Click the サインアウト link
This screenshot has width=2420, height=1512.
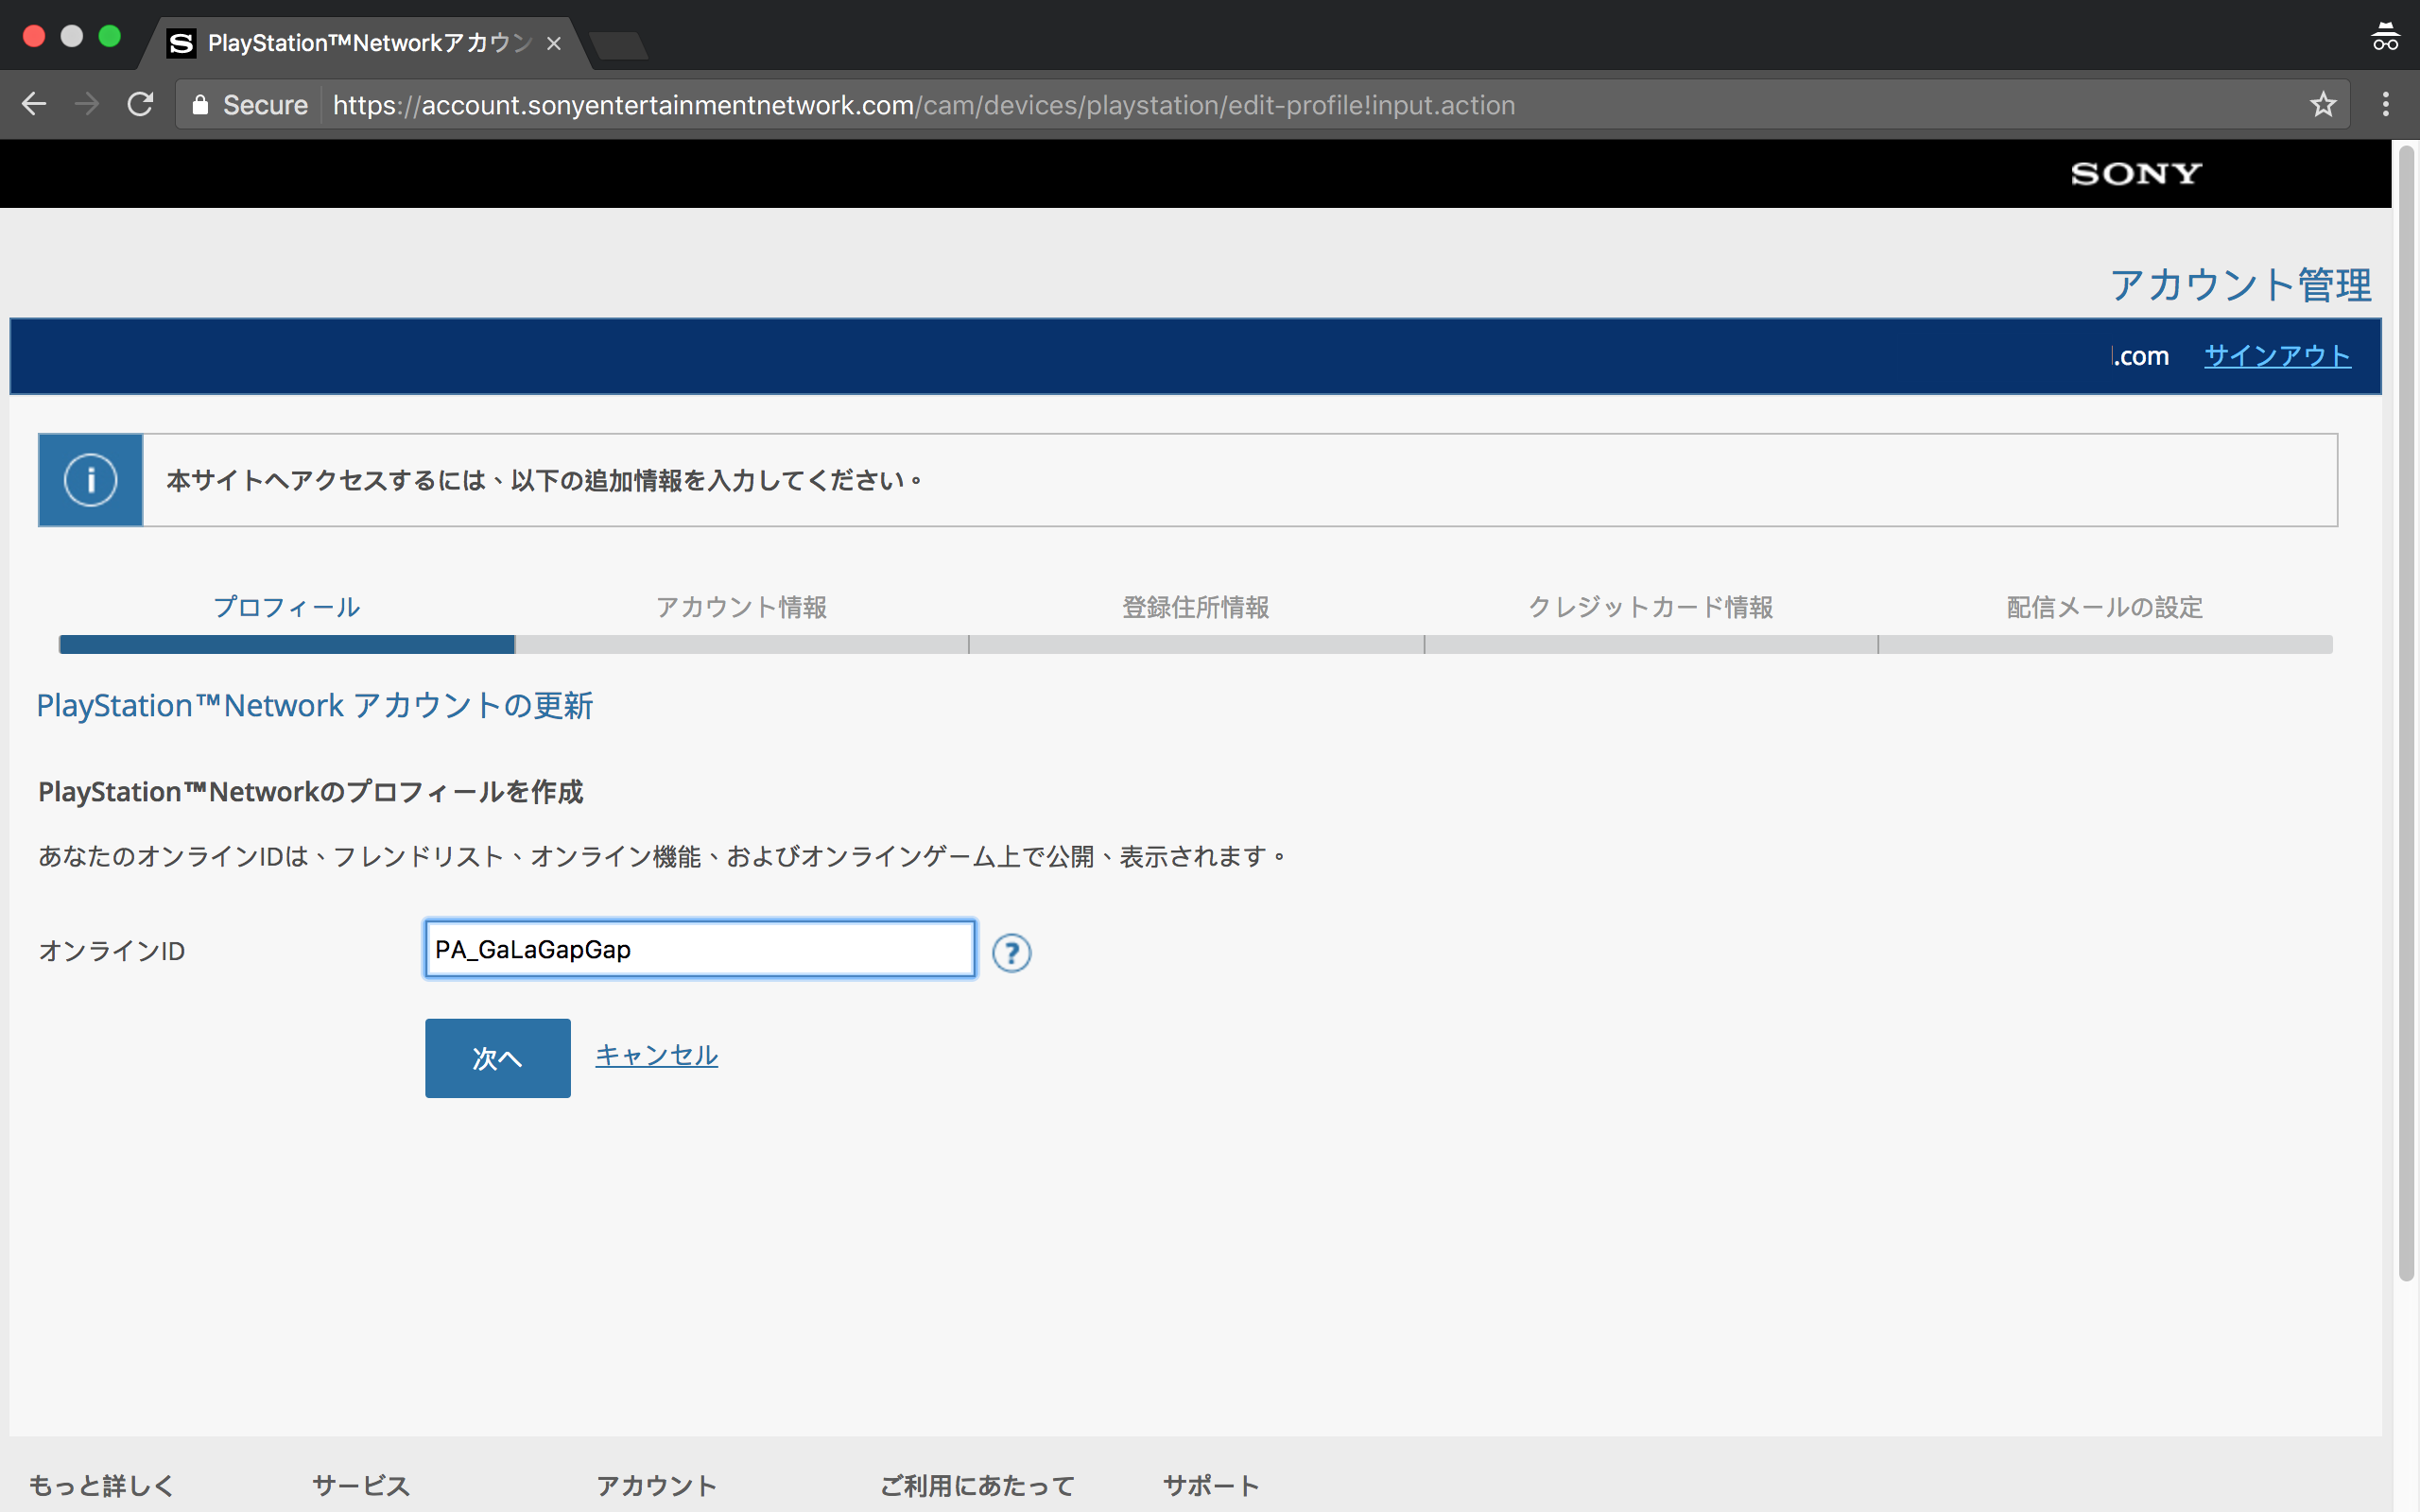point(2276,356)
